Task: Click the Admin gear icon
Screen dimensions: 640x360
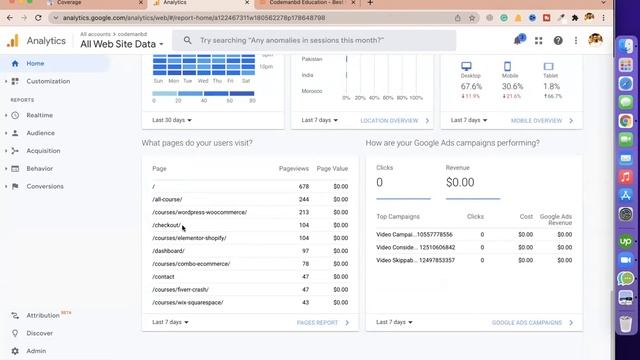Action: point(15,351)
